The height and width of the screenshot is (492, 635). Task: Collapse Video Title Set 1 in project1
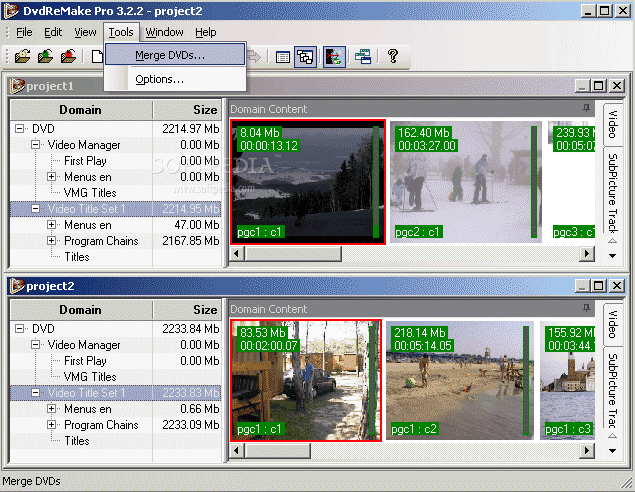35,209
